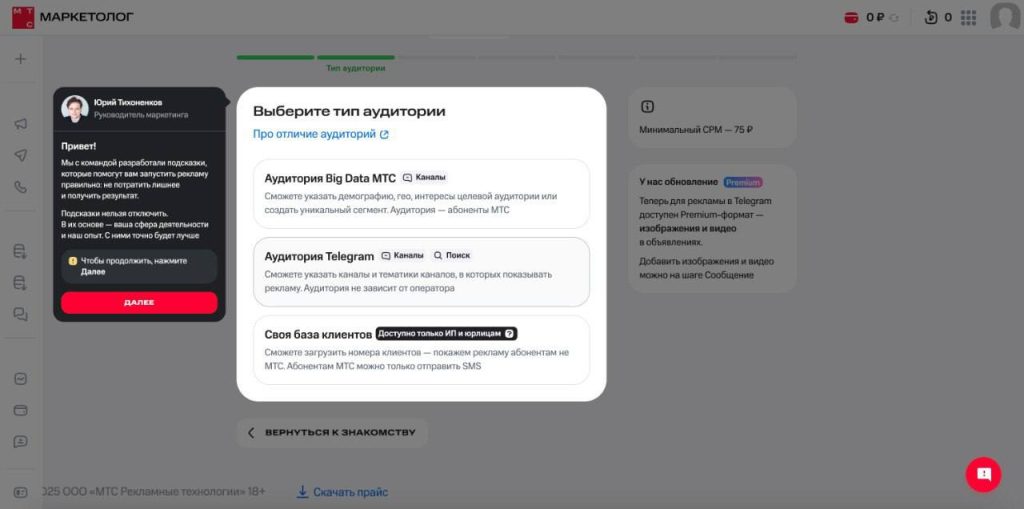The width and height of the screenshot is (1024, 509).
Task: Open the megaphone advertising icon in sidebar
Action: pyautogui.click(x=20, y=124)
